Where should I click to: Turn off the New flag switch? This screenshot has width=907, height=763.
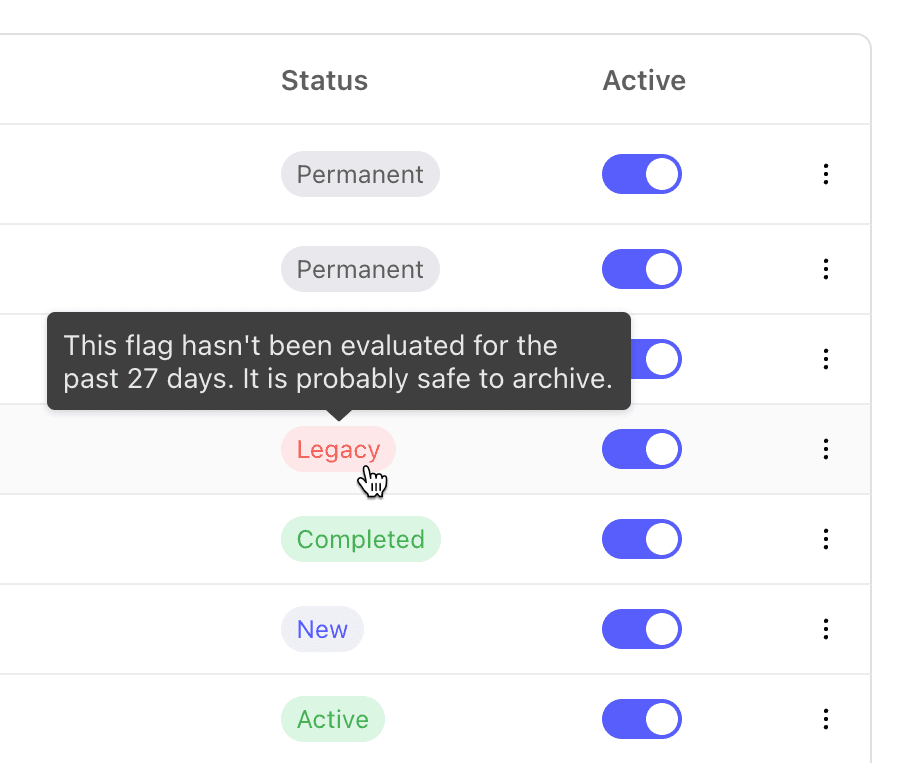641,629
